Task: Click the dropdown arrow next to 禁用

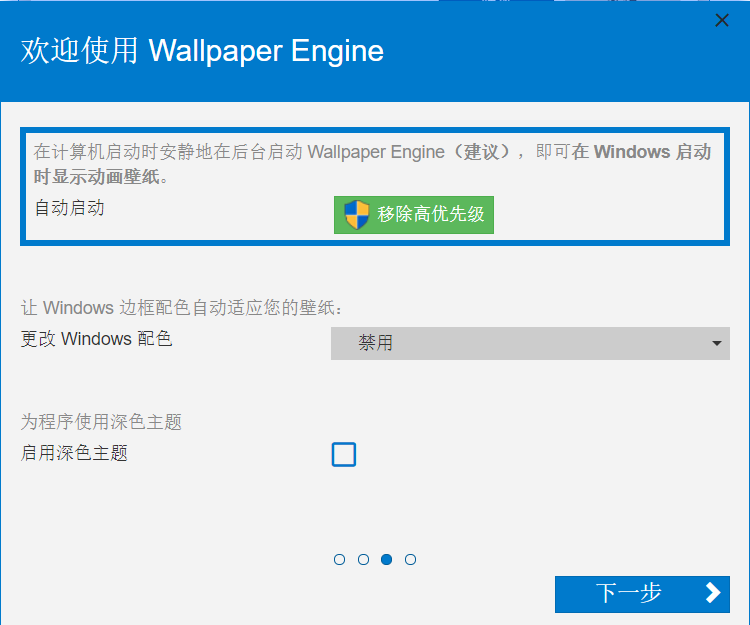Action: 716,343
